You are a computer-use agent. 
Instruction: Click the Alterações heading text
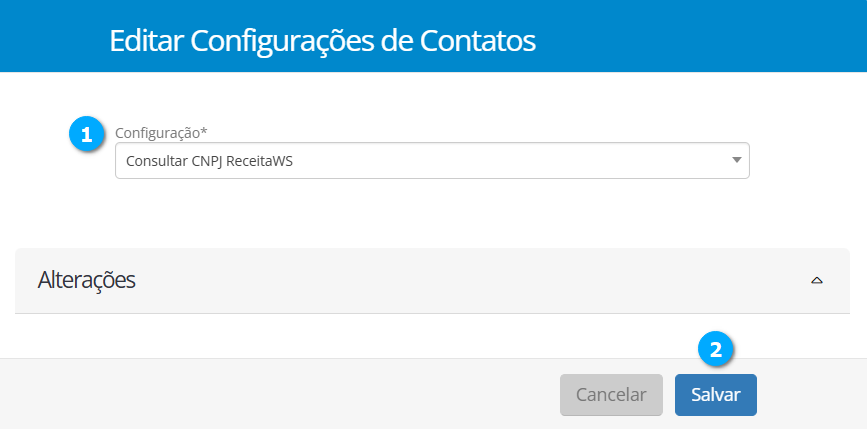[x=86, y=280]
